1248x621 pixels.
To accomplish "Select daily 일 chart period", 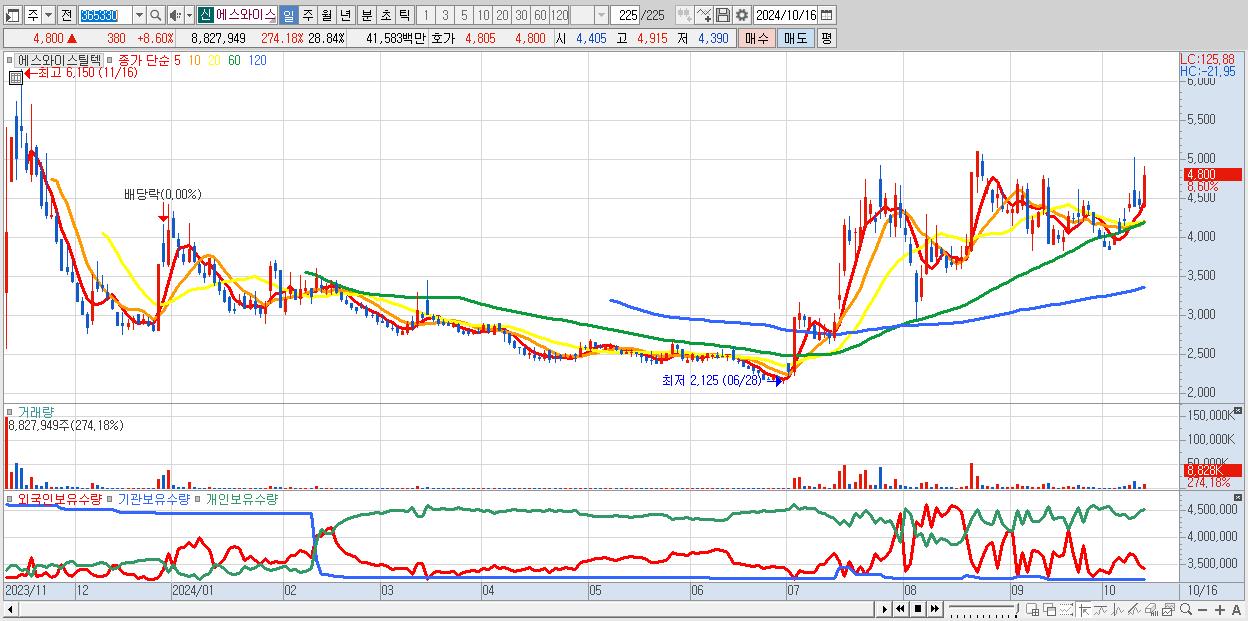I will [288, 15].
